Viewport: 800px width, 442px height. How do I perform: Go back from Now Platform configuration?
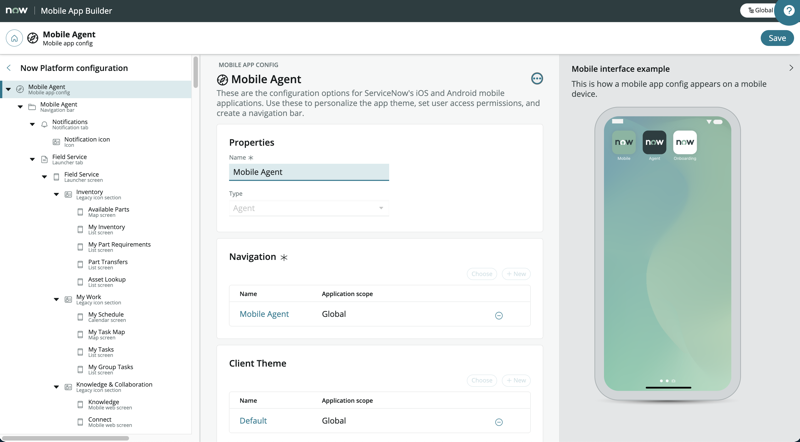pos(9,68)
